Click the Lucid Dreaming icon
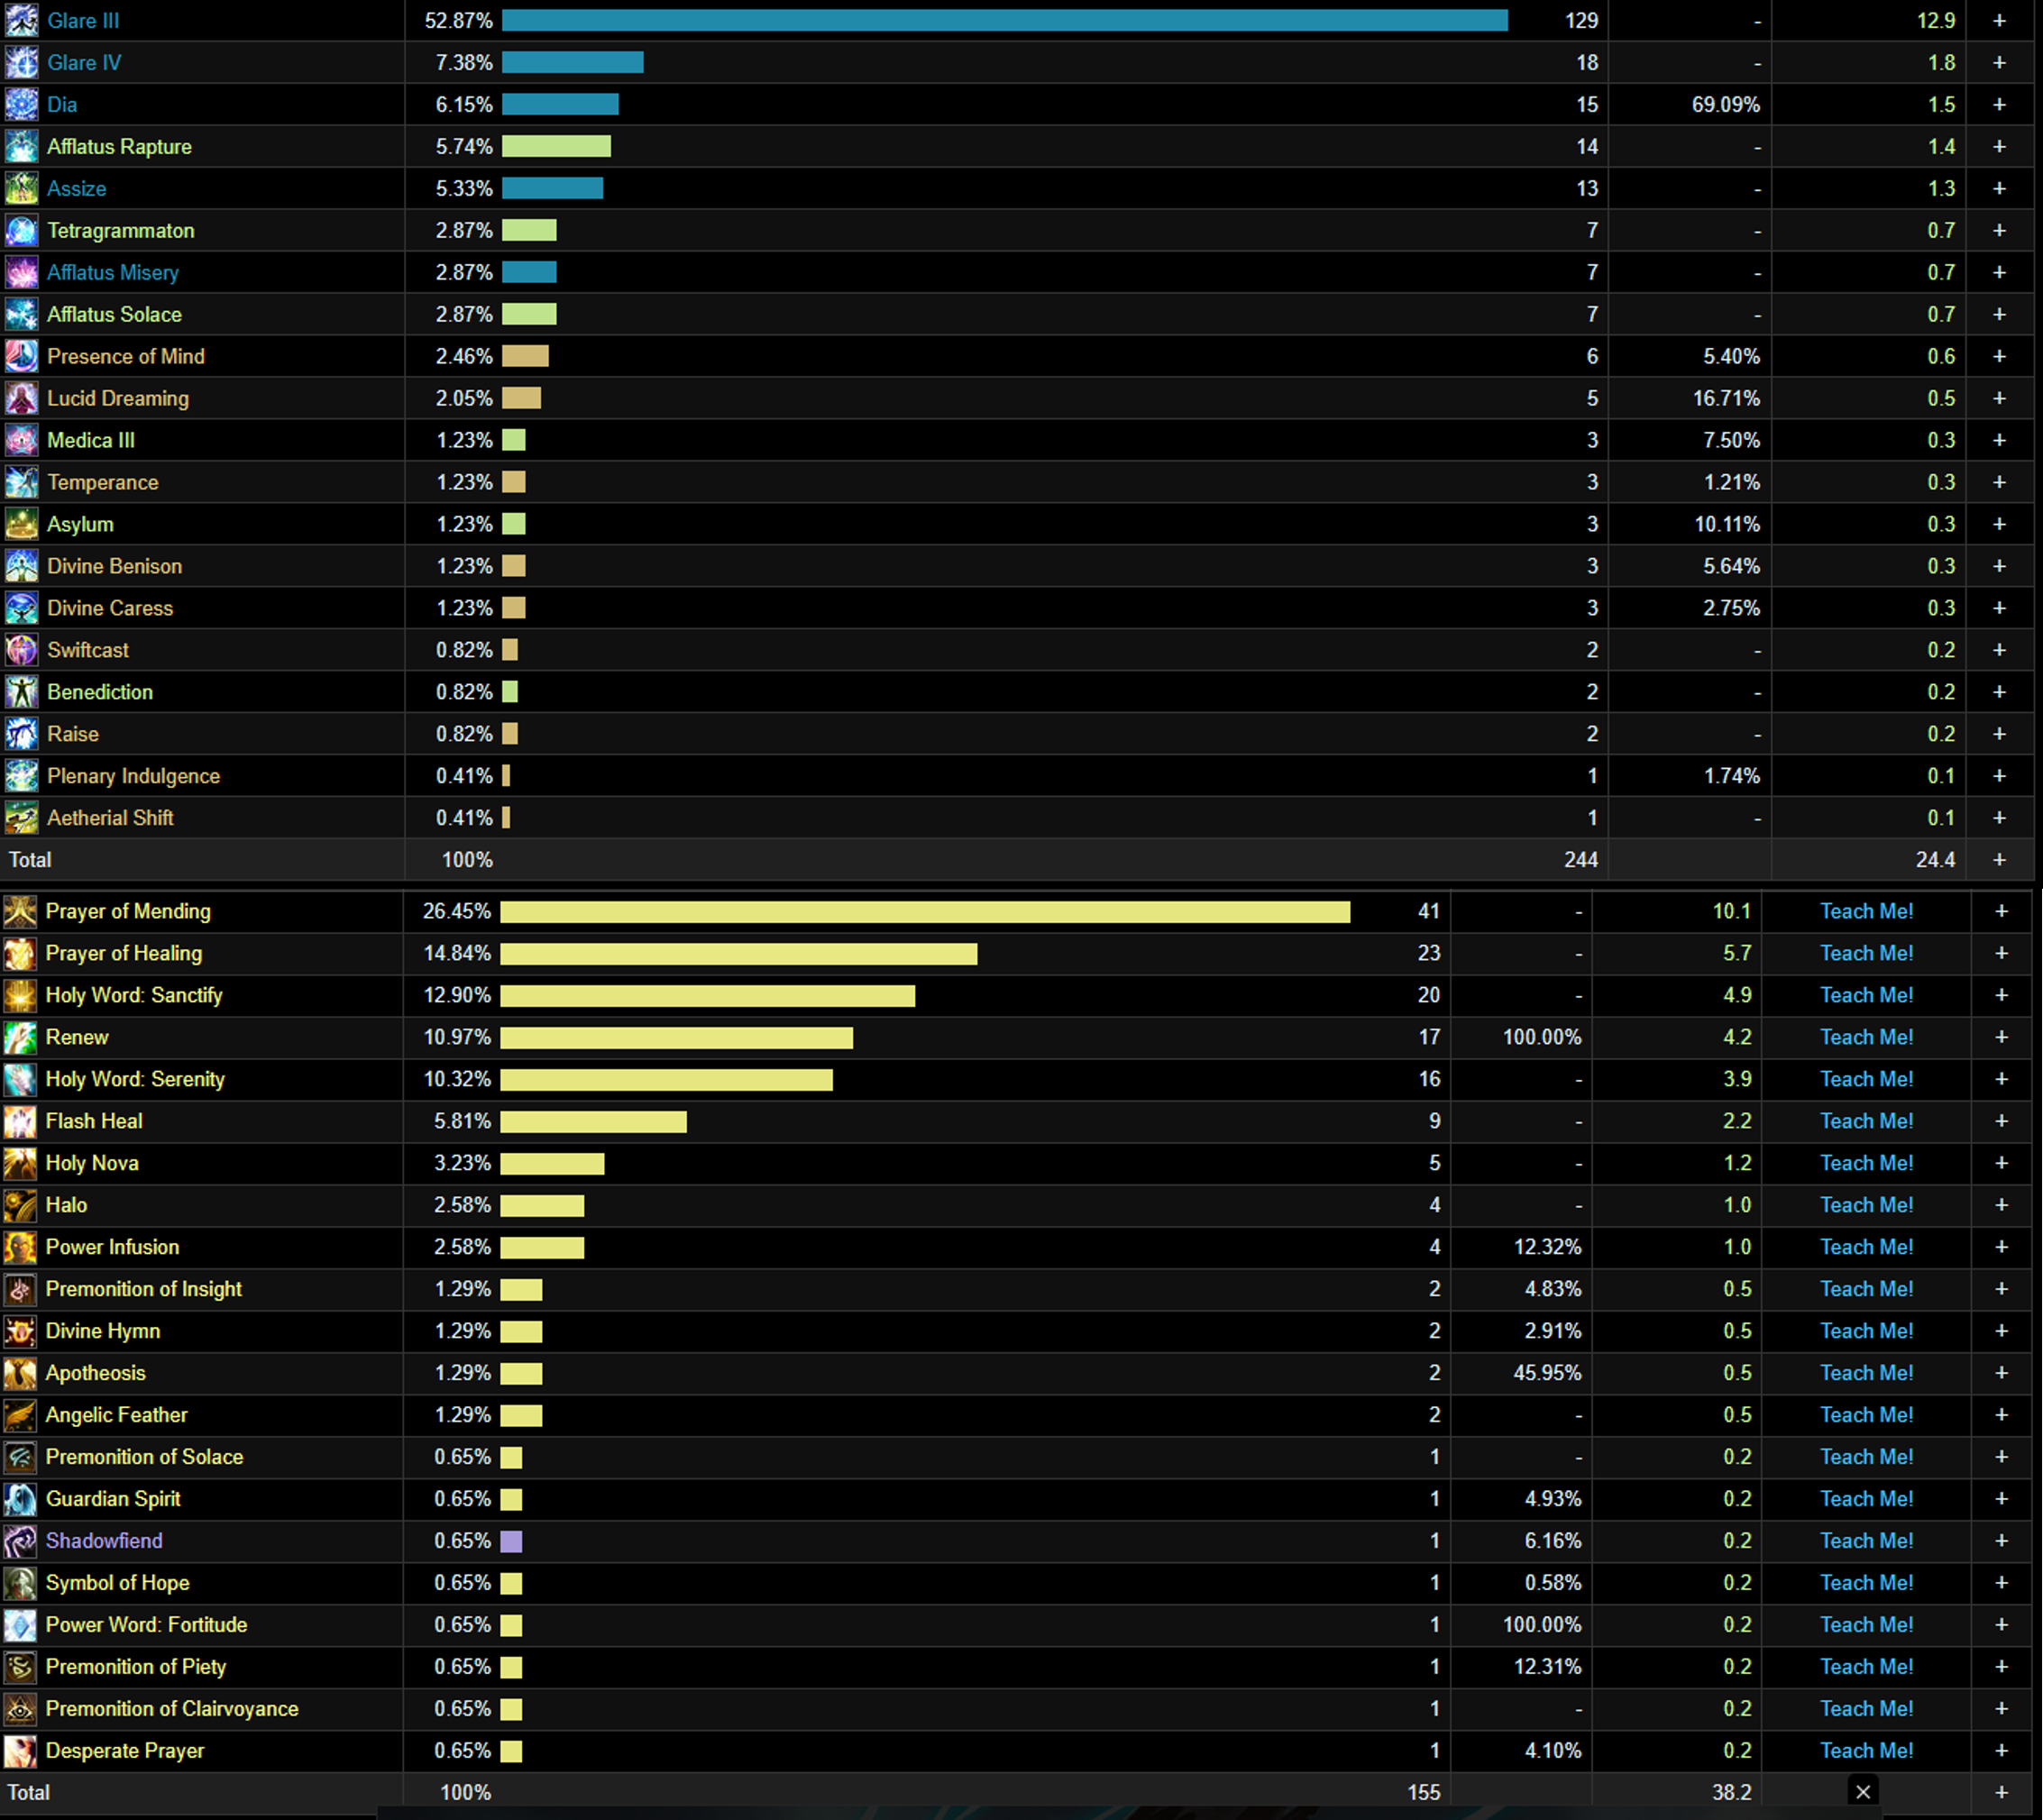Screen dimensions: 2043x1820 pyautogui.click(x=21, y=398)
